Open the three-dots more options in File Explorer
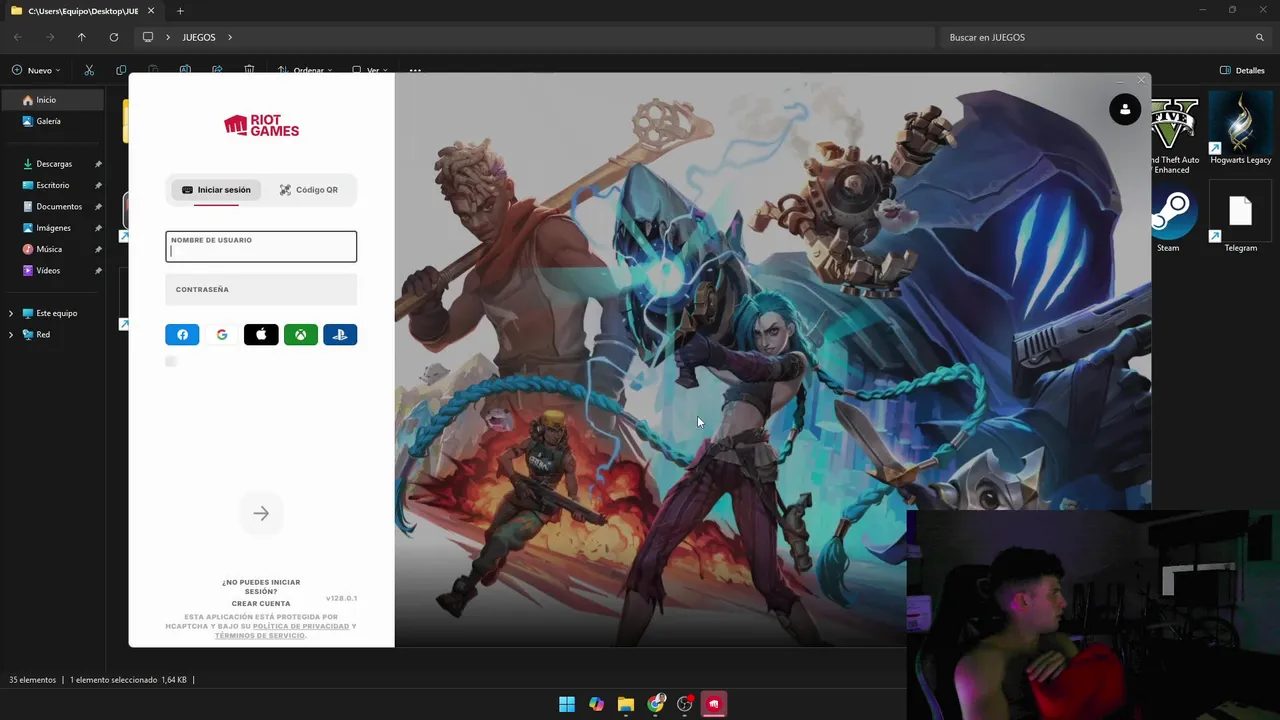The image size is (1280, 720). [415, 70]
